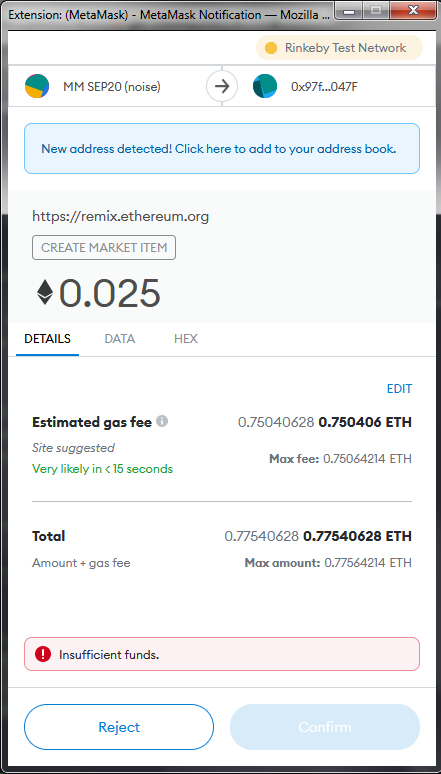Click the sender account avatar icon
The width and height of the screenshot is (441, 774).
(x=37, y=86)
